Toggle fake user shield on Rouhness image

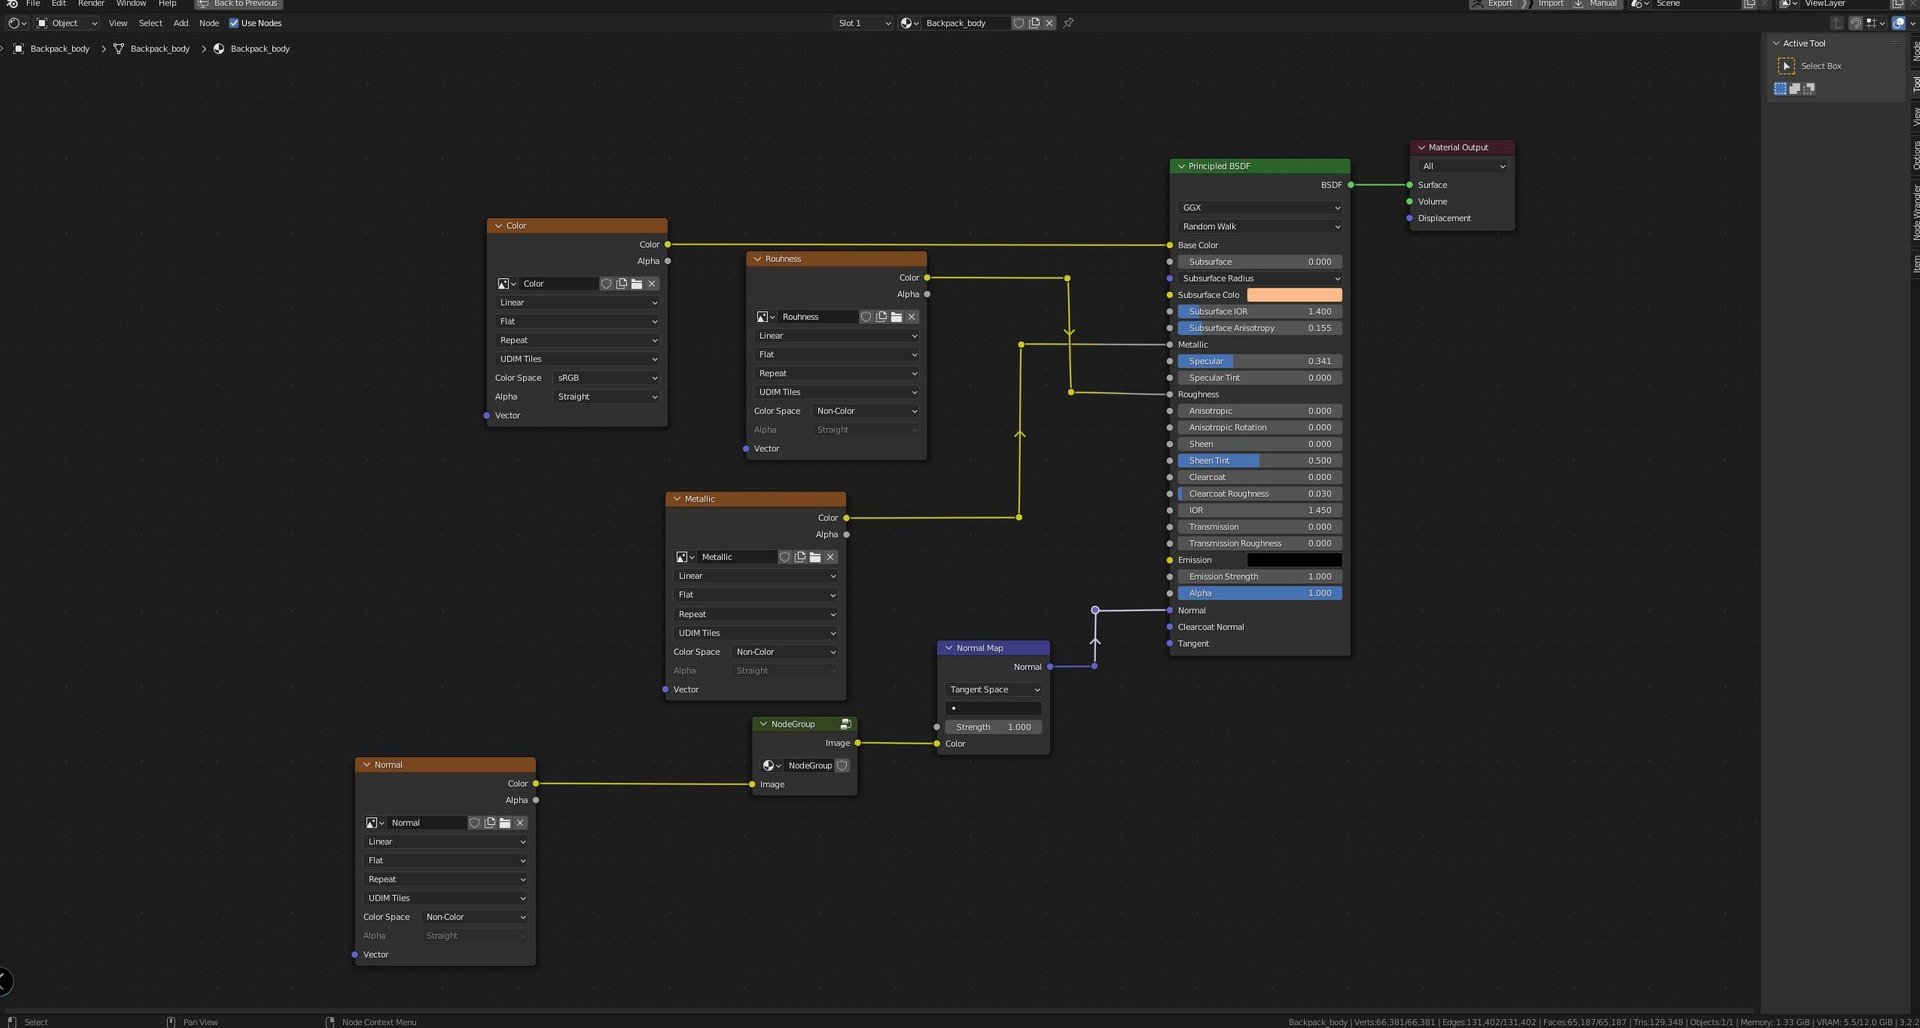(x=866, y=317)
